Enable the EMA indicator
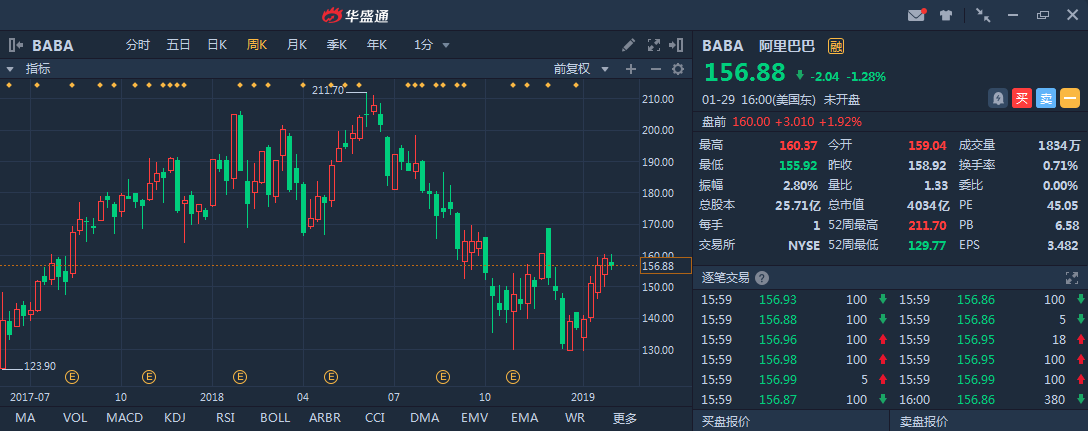Screen dimensions: 1088x431 pyautogui.click(x=525, y=418)
